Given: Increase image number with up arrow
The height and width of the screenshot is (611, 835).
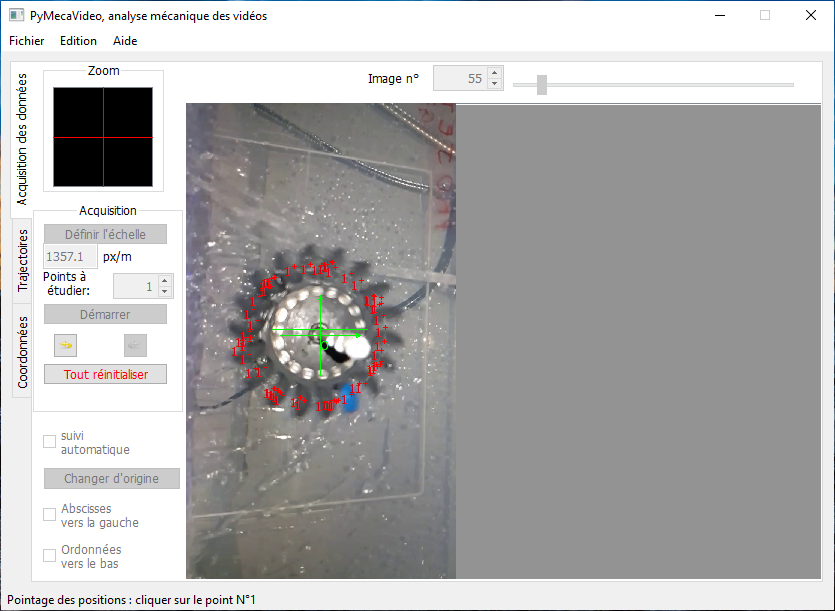Looking at the screenshot, I should click(x=494, y=73).
